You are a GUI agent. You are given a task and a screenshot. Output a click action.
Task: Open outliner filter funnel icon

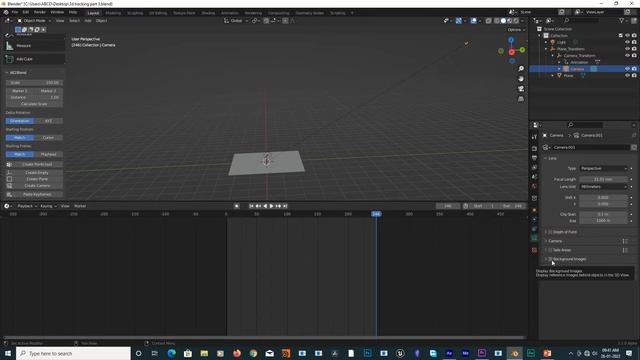tap(621, 20)
